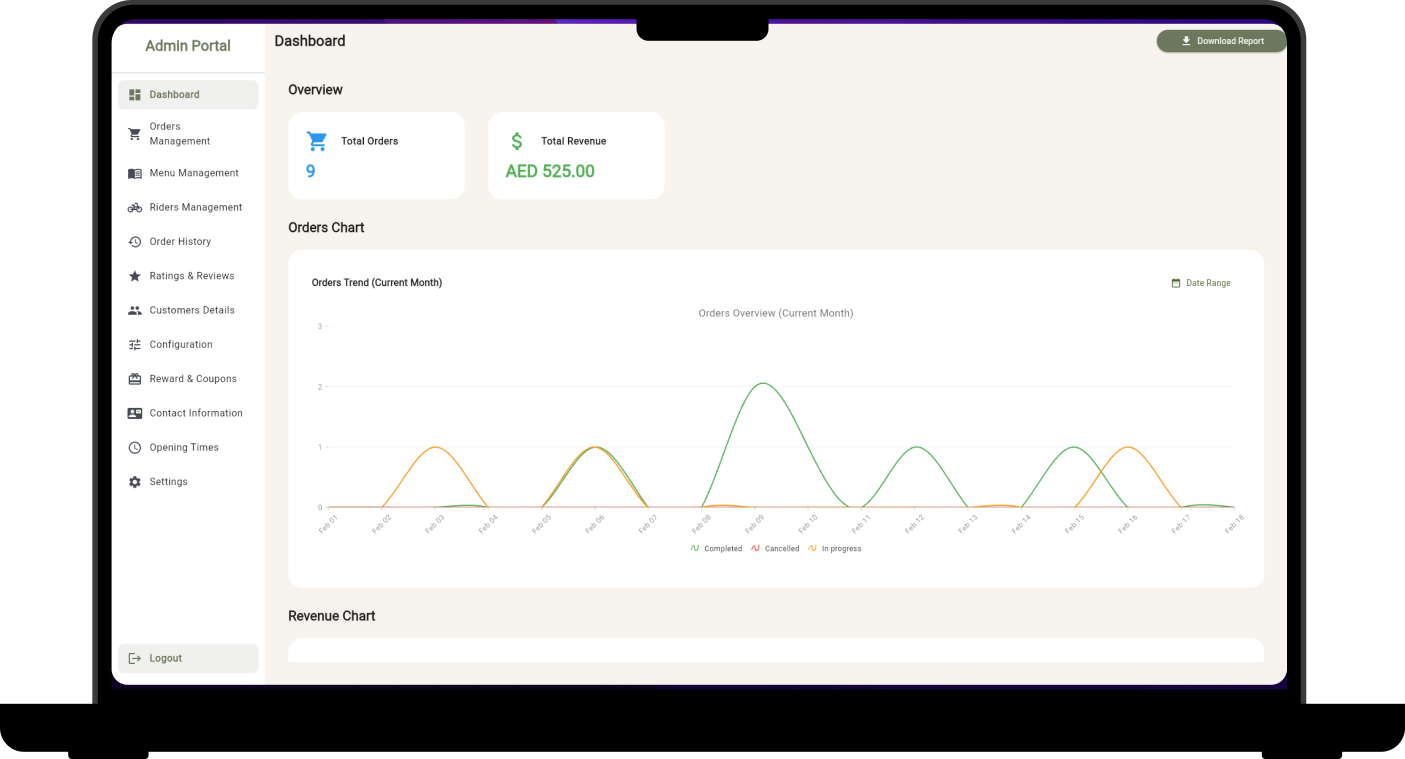Click the AED 525.00 revenue value
The image size is (1405, 759).
[x=550, y=171]
